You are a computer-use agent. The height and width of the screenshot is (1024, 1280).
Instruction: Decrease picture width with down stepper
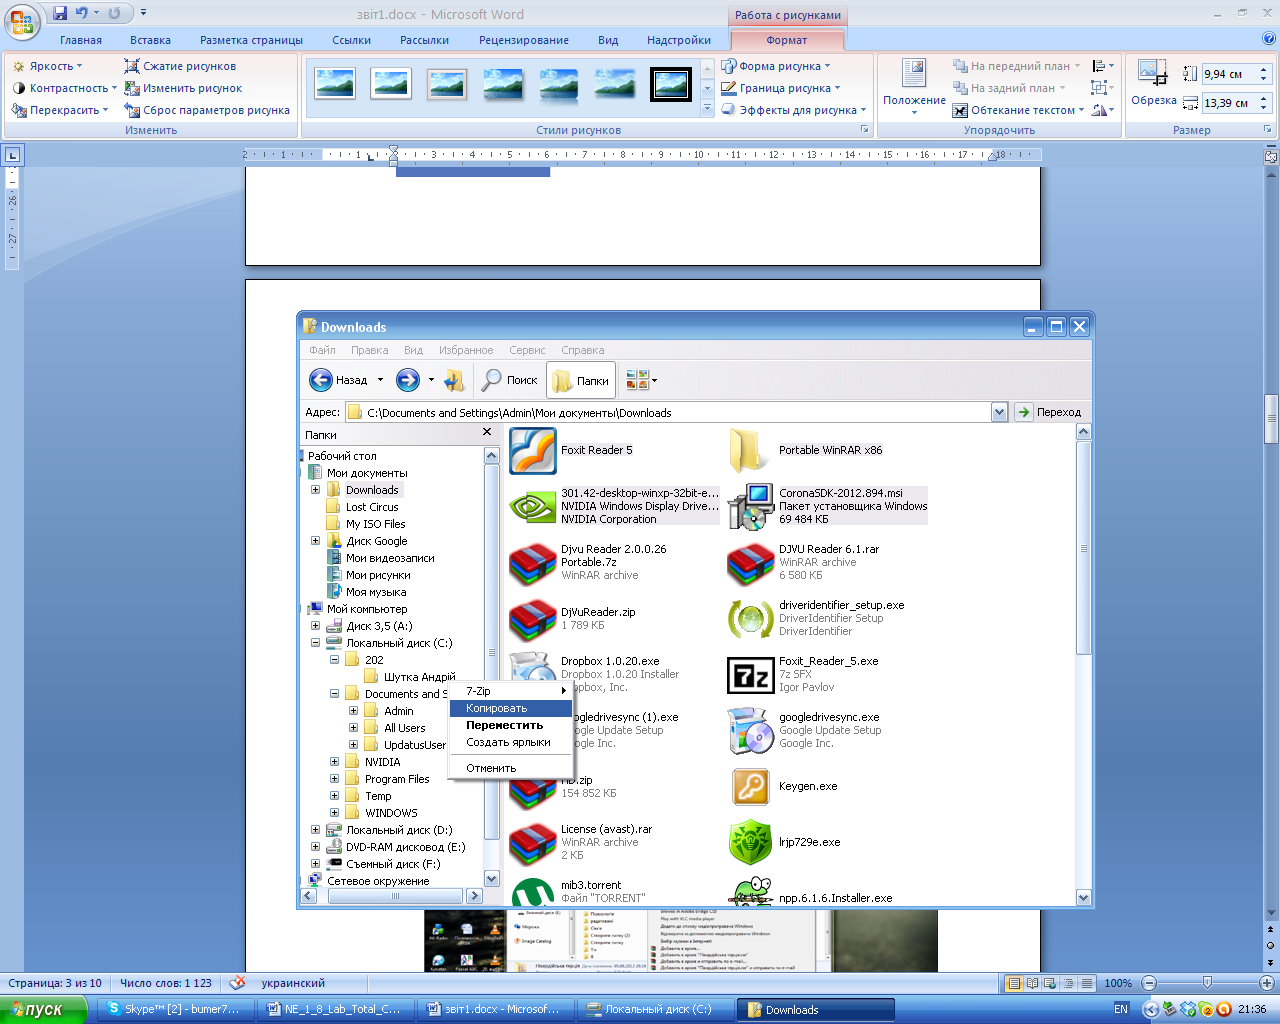tap(1263, 108)
